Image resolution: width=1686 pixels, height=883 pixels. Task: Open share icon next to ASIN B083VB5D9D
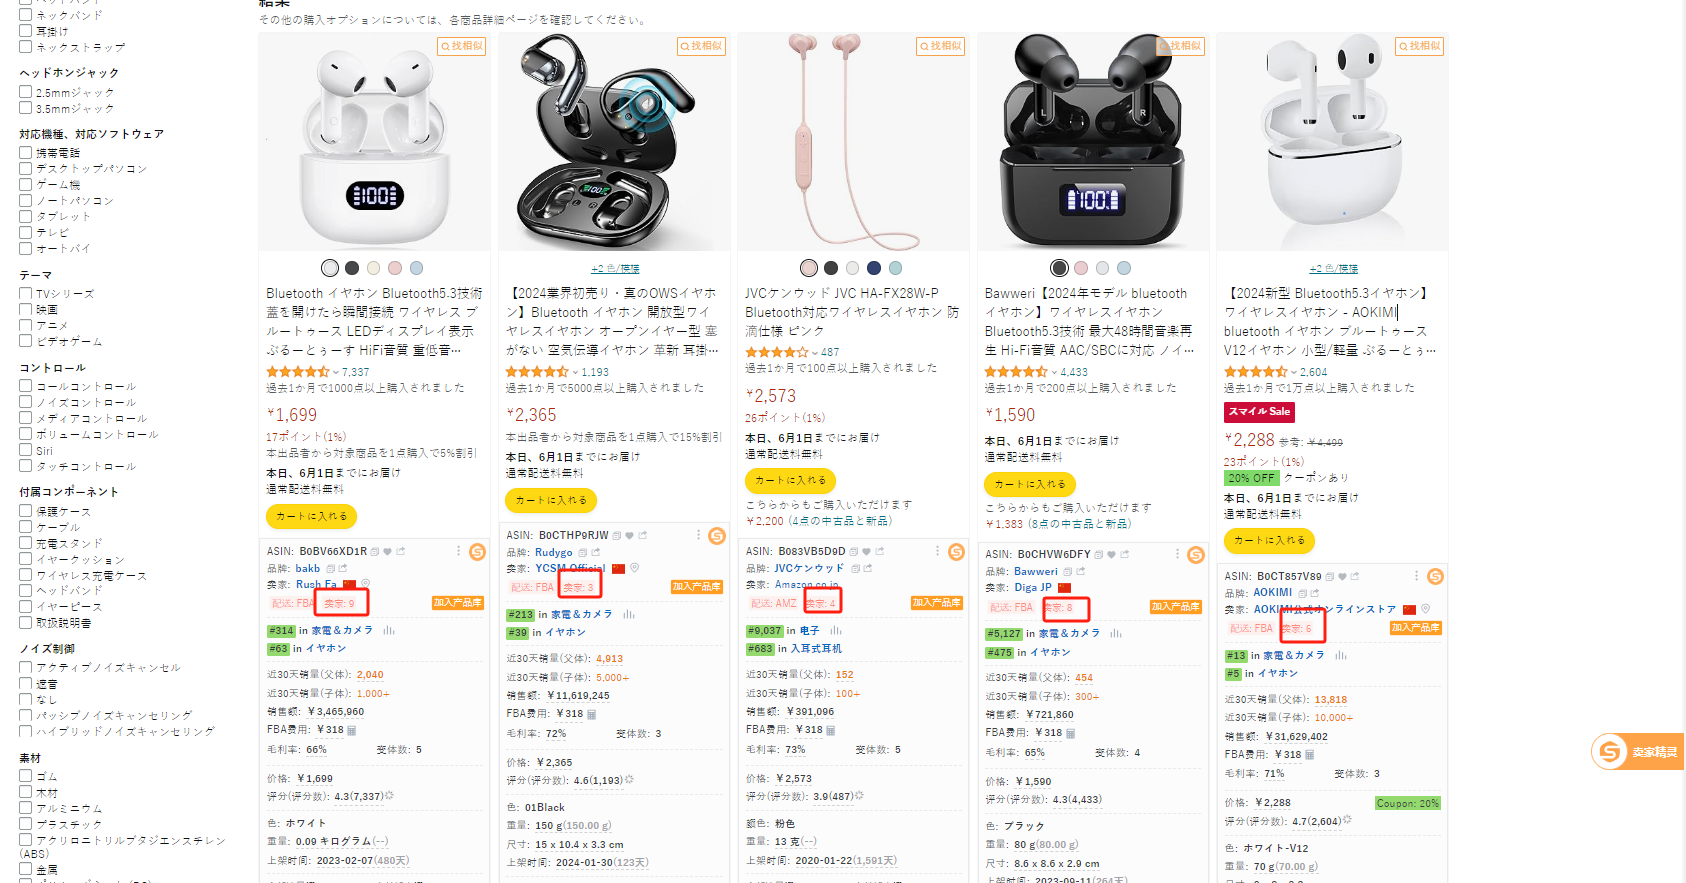[880, 551]
